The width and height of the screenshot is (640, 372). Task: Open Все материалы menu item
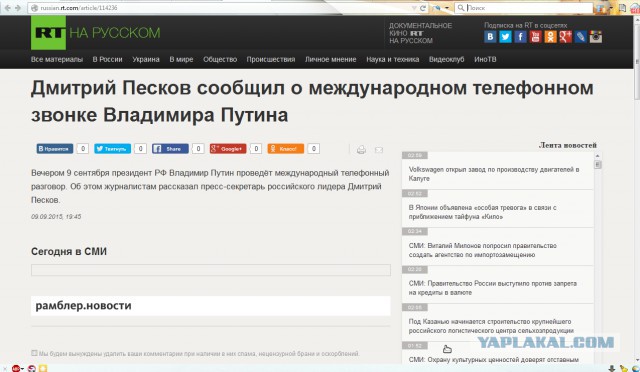pos(57,59)
